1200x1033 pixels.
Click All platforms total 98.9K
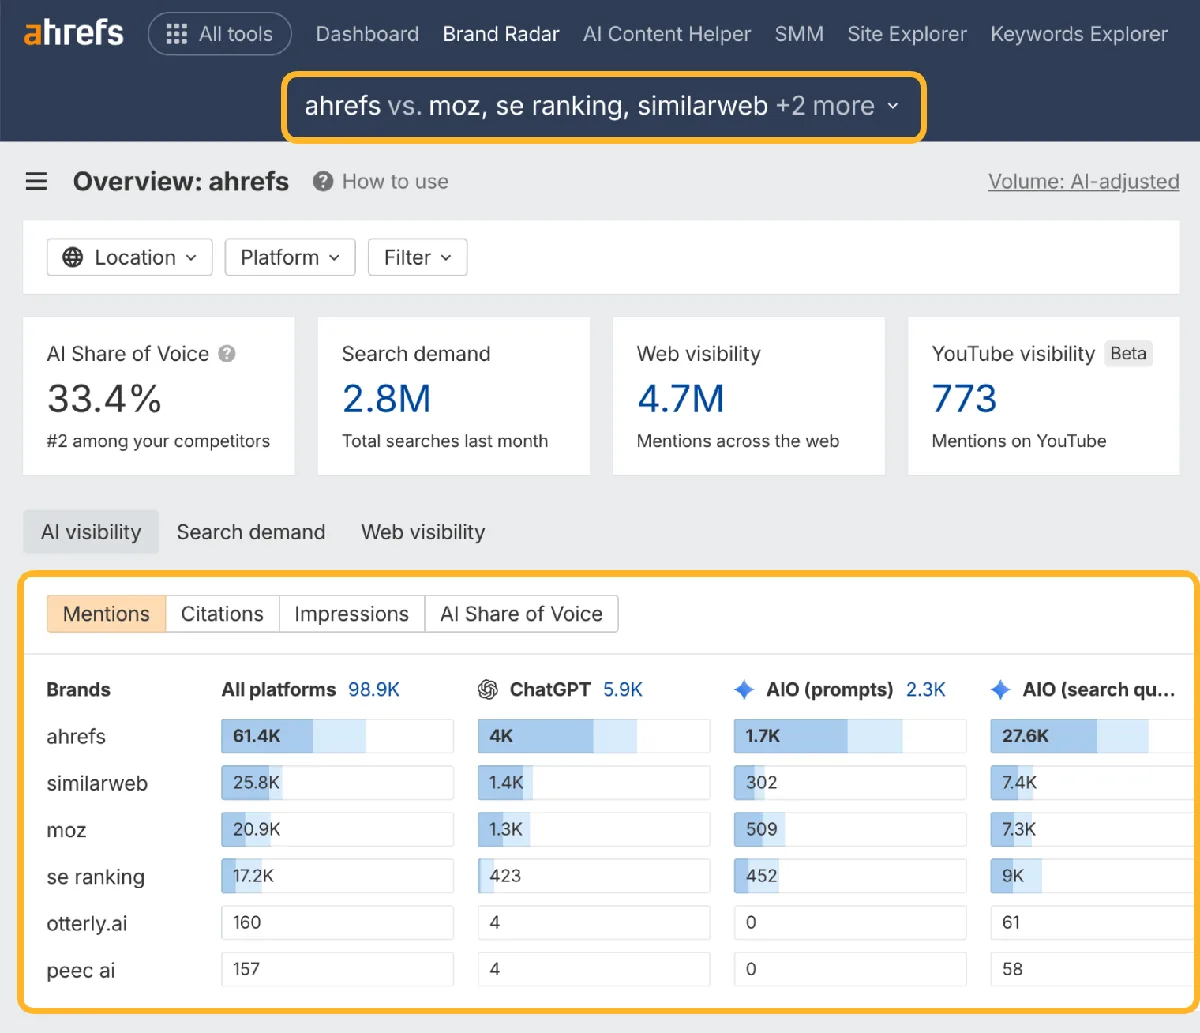(374, 689)
